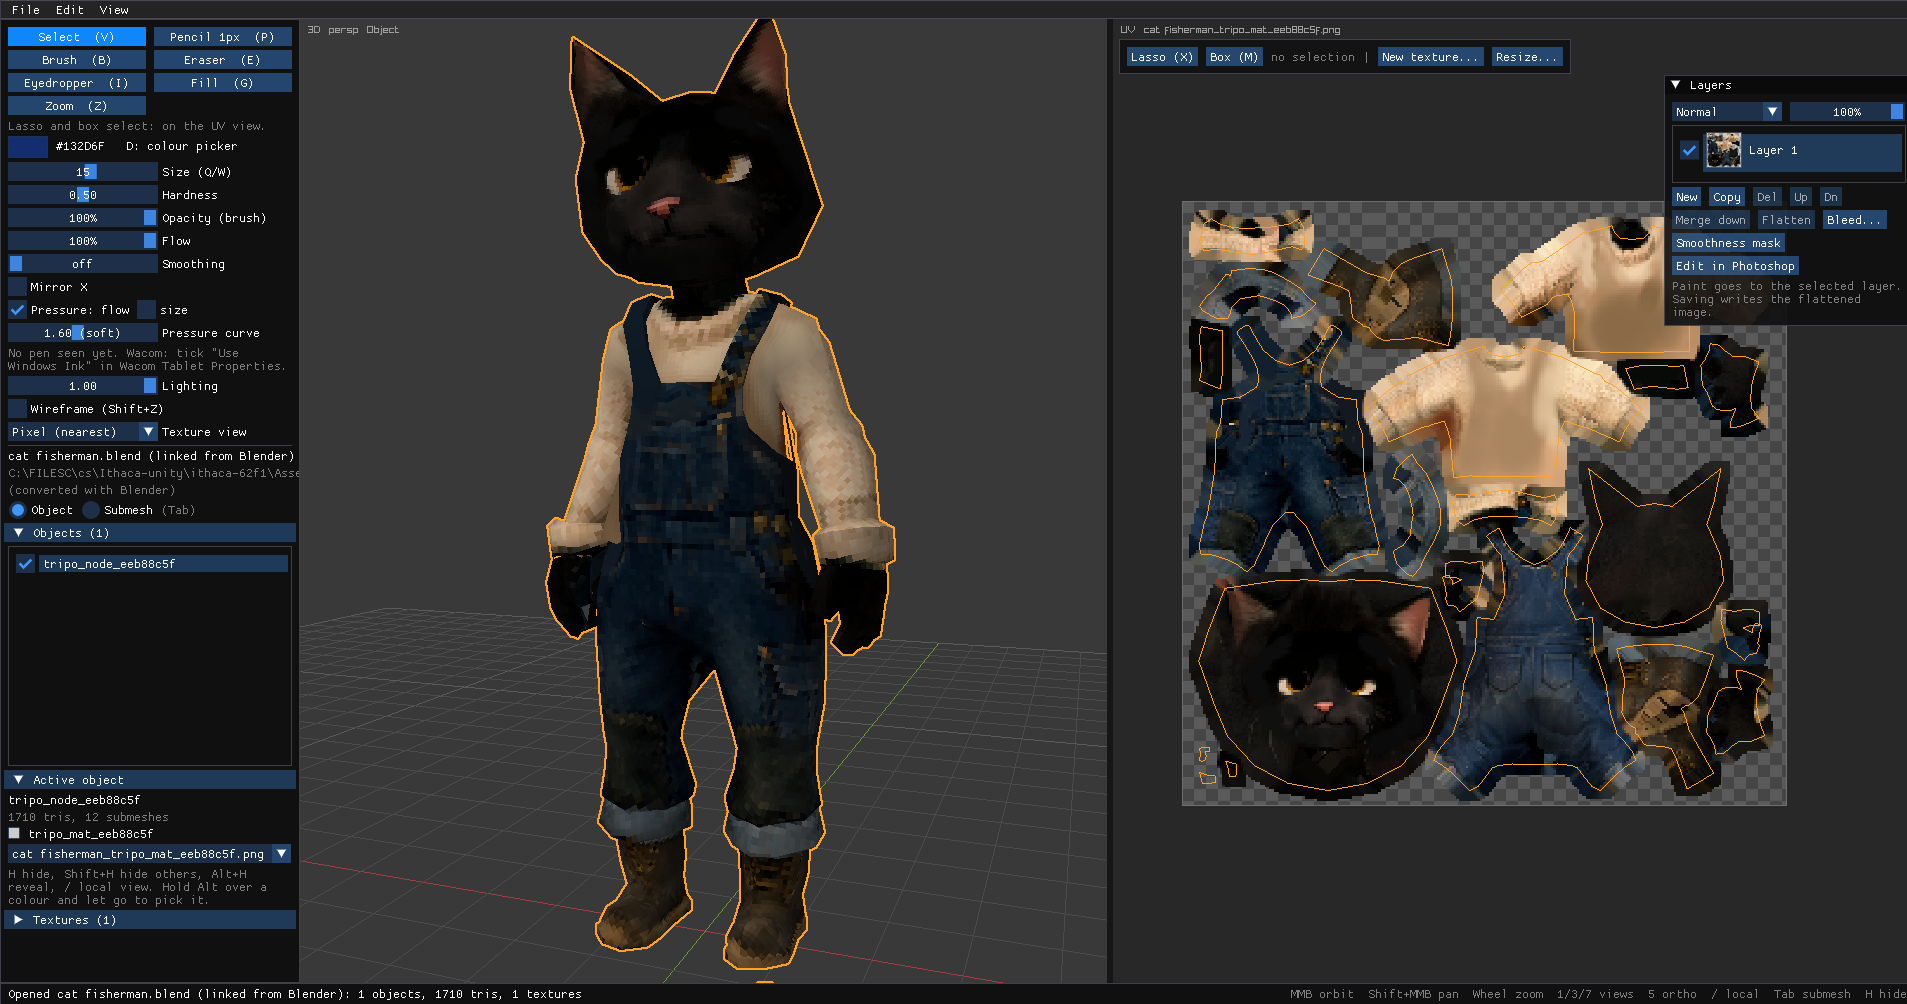
Task: Choose the Lasso (X) selection tool
Action: coord(1161,57)
